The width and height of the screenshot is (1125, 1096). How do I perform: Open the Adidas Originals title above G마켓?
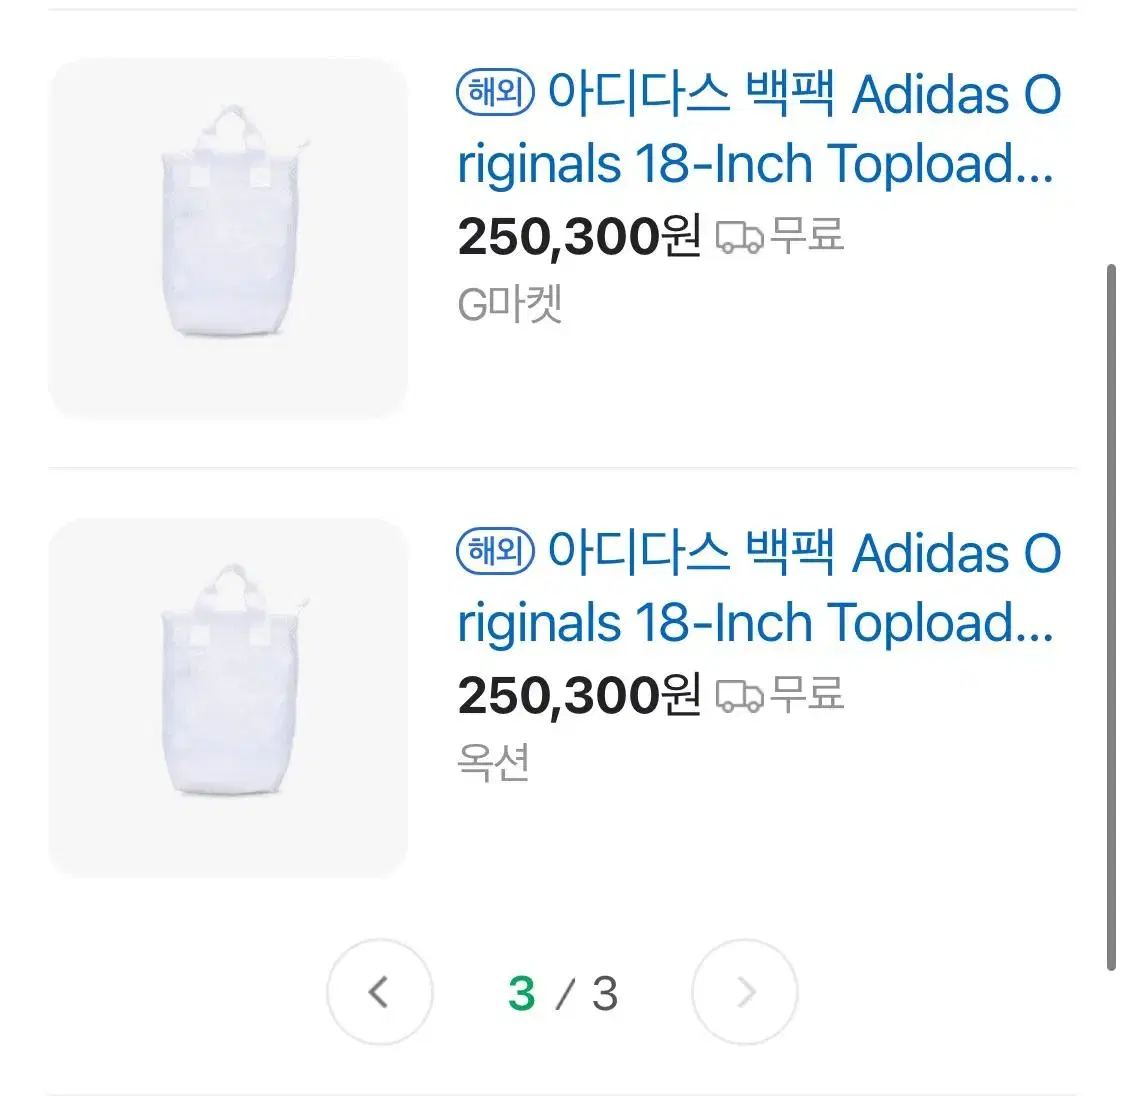pos(758,130)
